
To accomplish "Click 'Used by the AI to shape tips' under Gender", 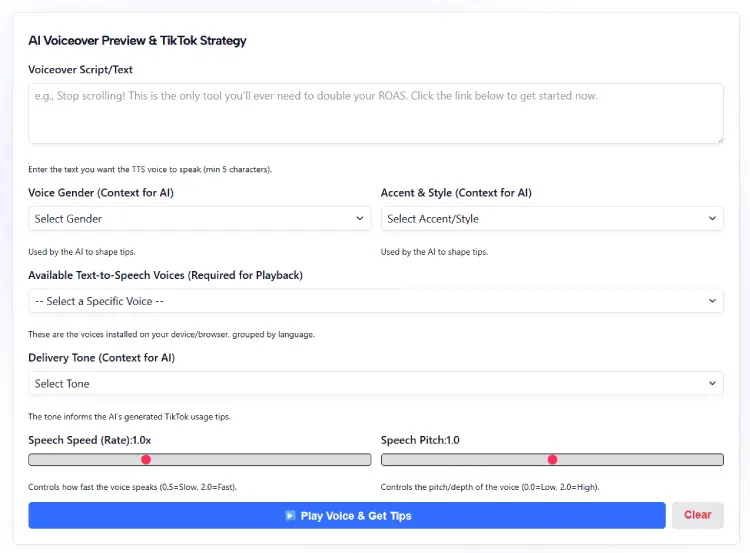I will 82,252.
